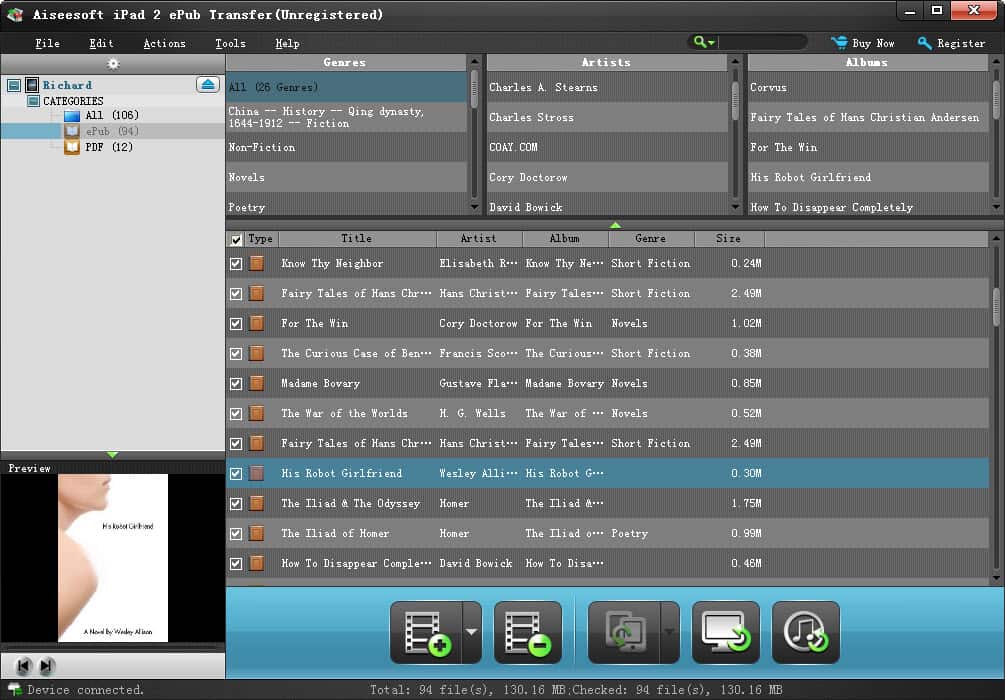Image resolution: width=1005 pixels, height=700 pixels.
Task: Uncheck the How To Disappear Completely checkbox
Action: tap(236, 563)
